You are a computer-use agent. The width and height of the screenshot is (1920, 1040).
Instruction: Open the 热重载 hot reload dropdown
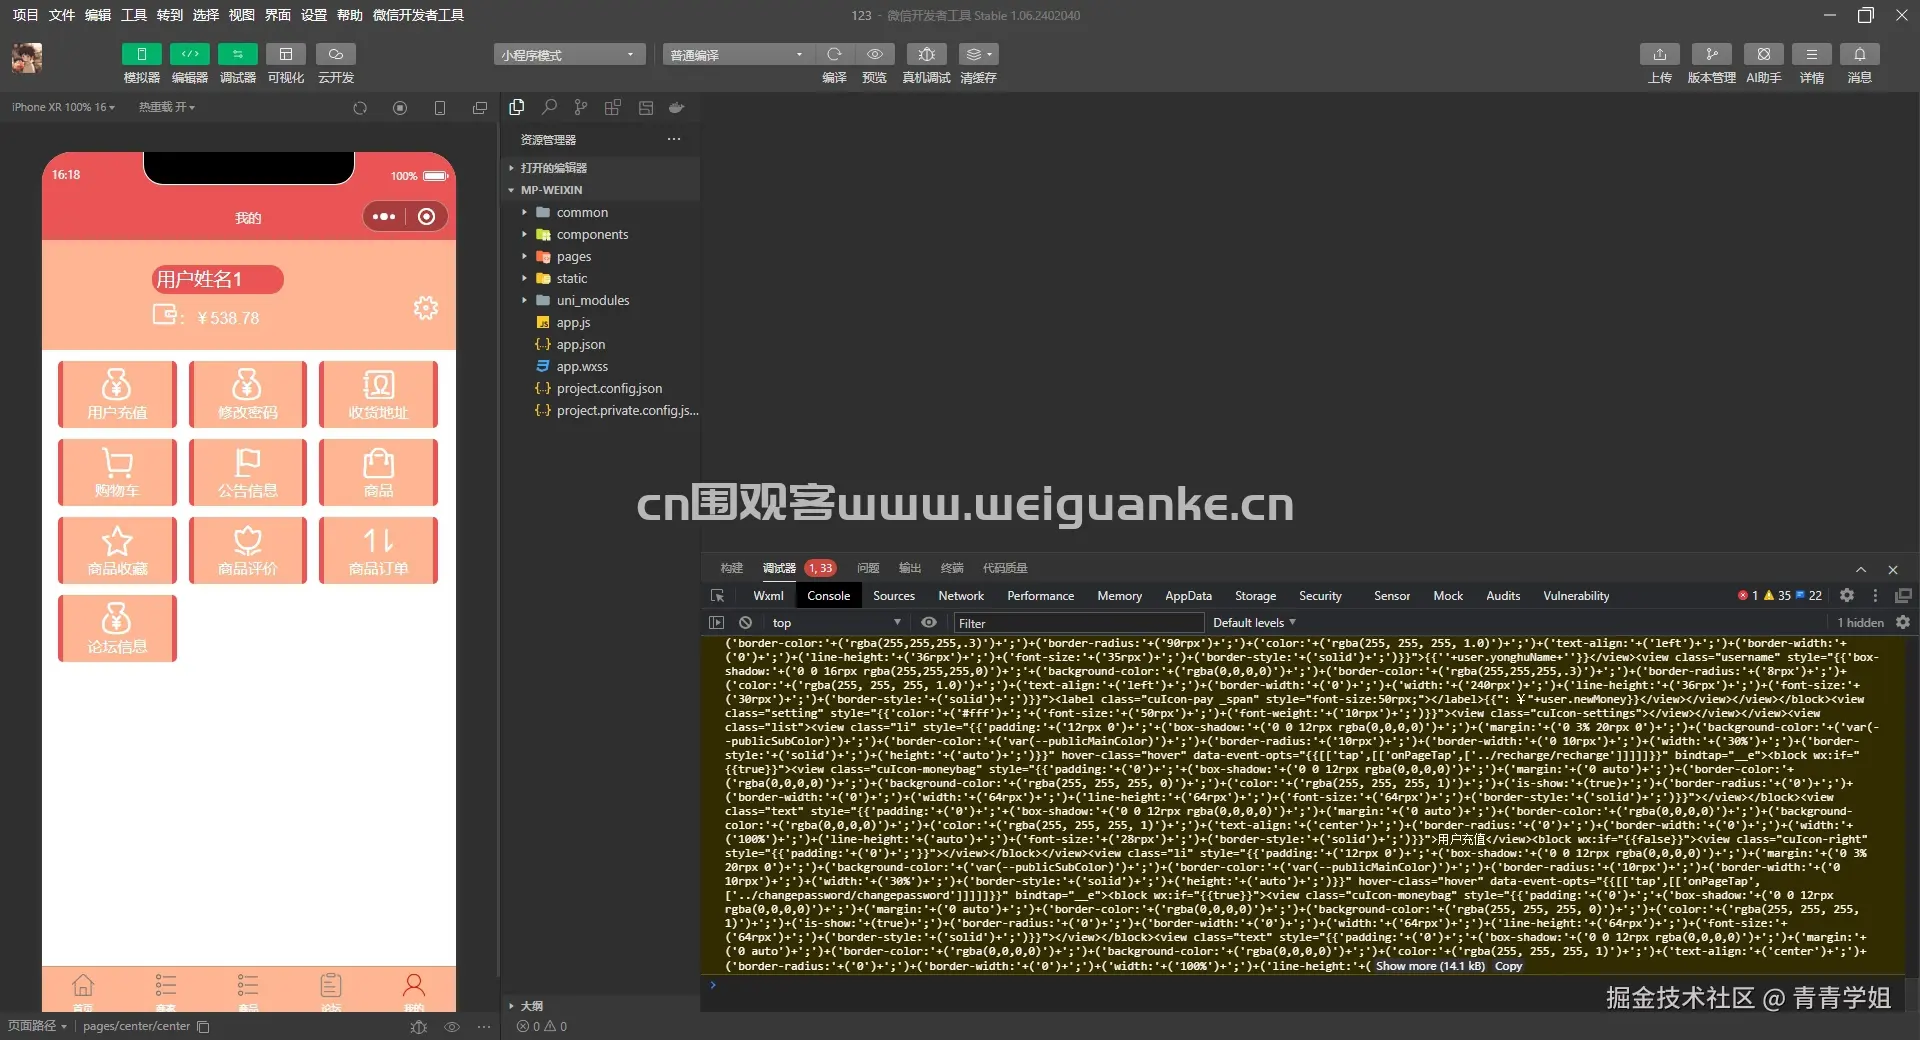pyautogui.click(x=167, y=107)
